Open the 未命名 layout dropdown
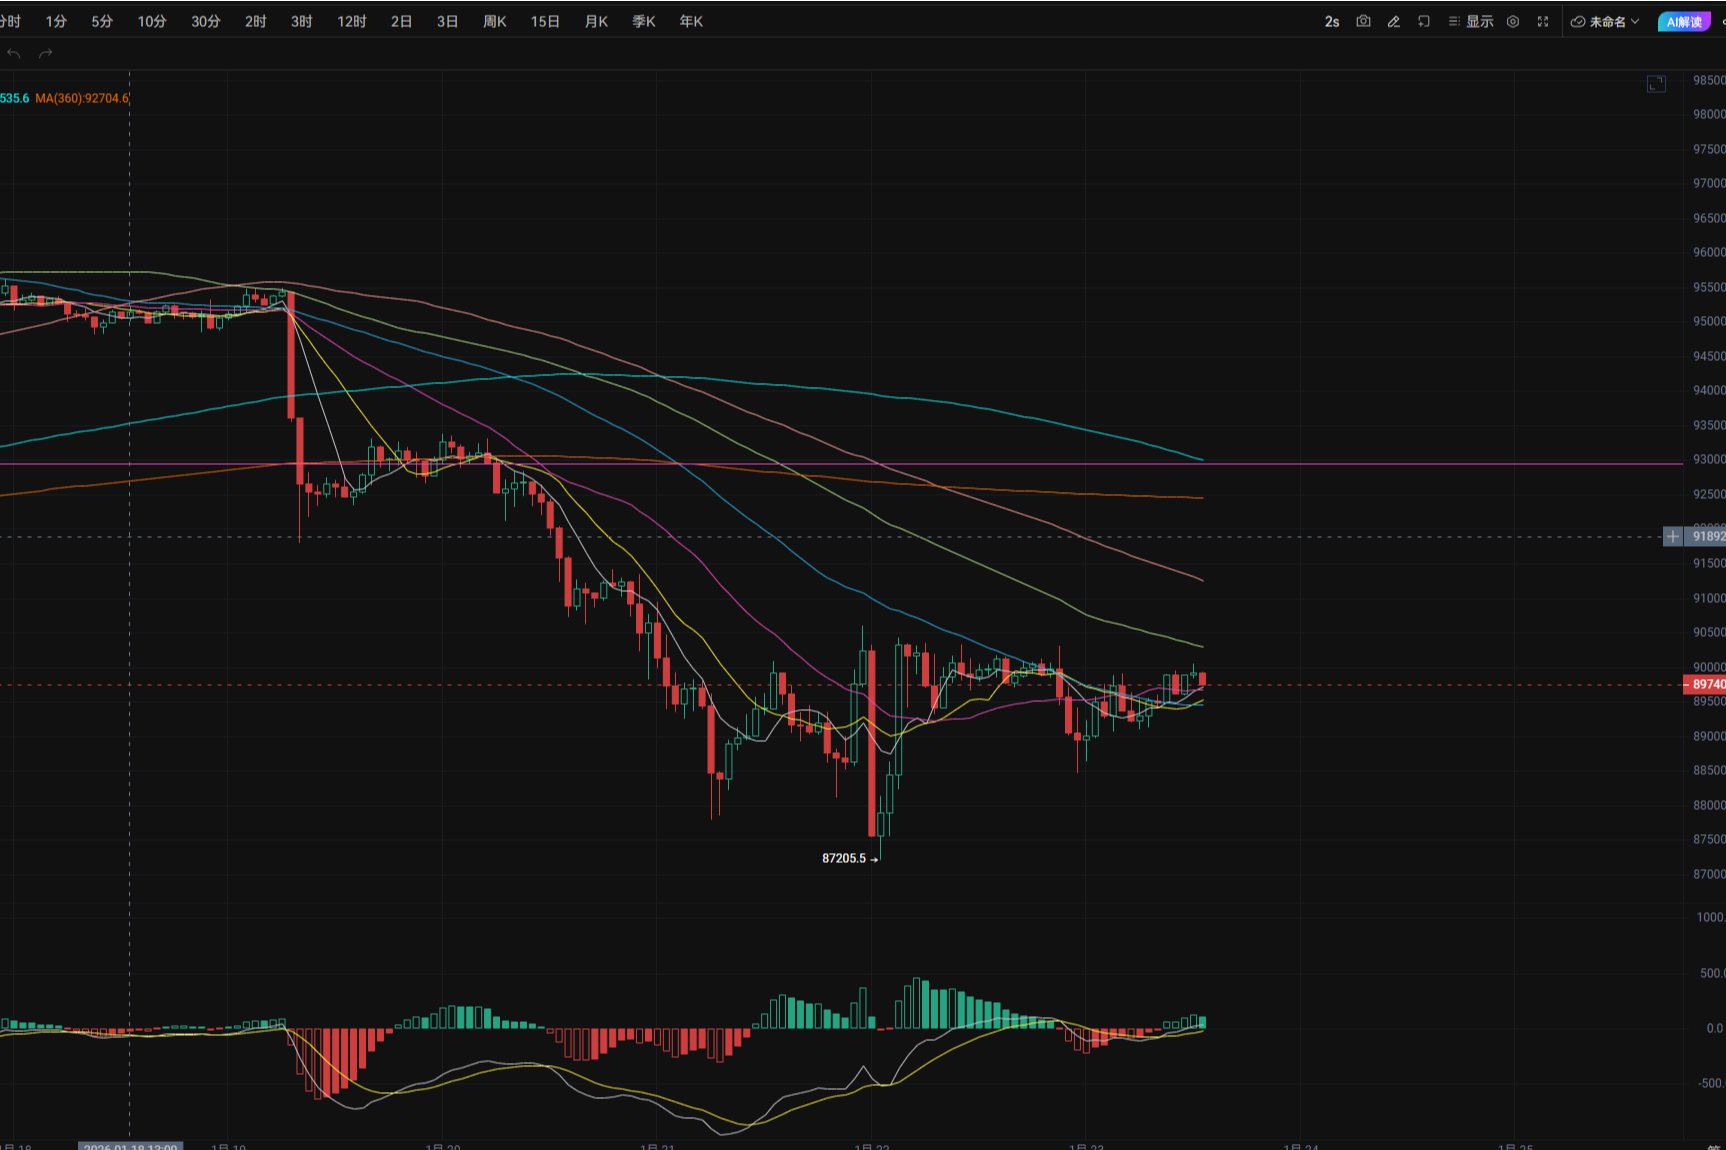 pyautogui.click(x=1605, y=21)
